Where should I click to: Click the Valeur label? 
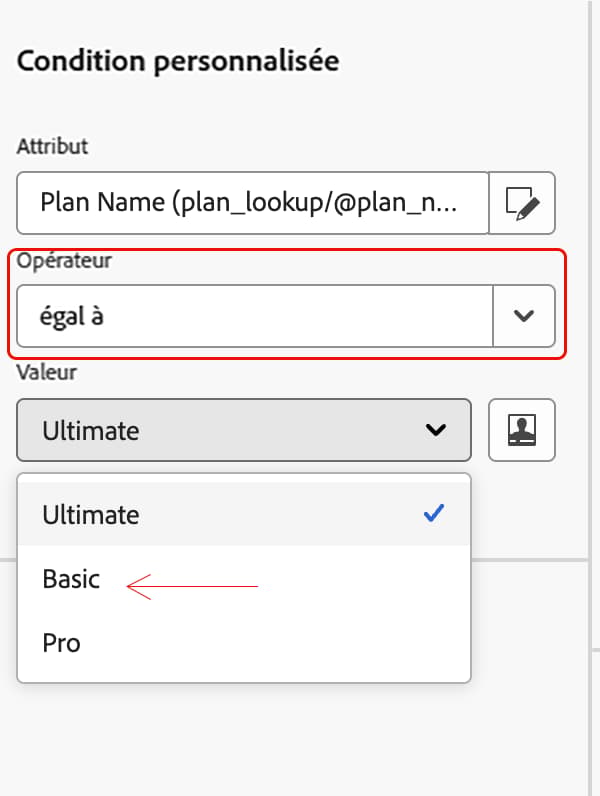(x=47, y=373)
